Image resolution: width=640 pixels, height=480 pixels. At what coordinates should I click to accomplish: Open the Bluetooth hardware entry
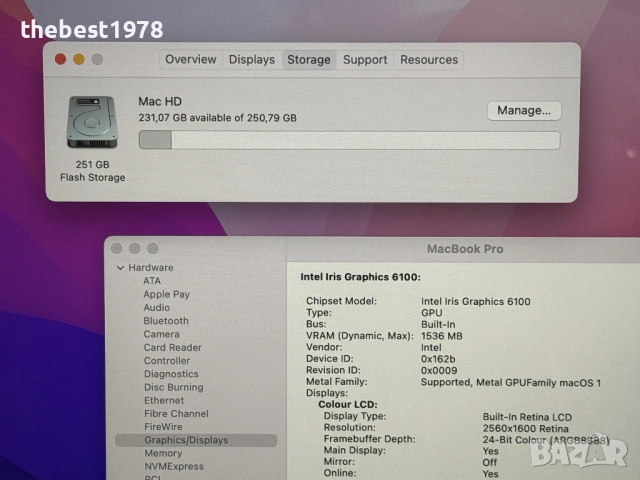pos(166,321)
